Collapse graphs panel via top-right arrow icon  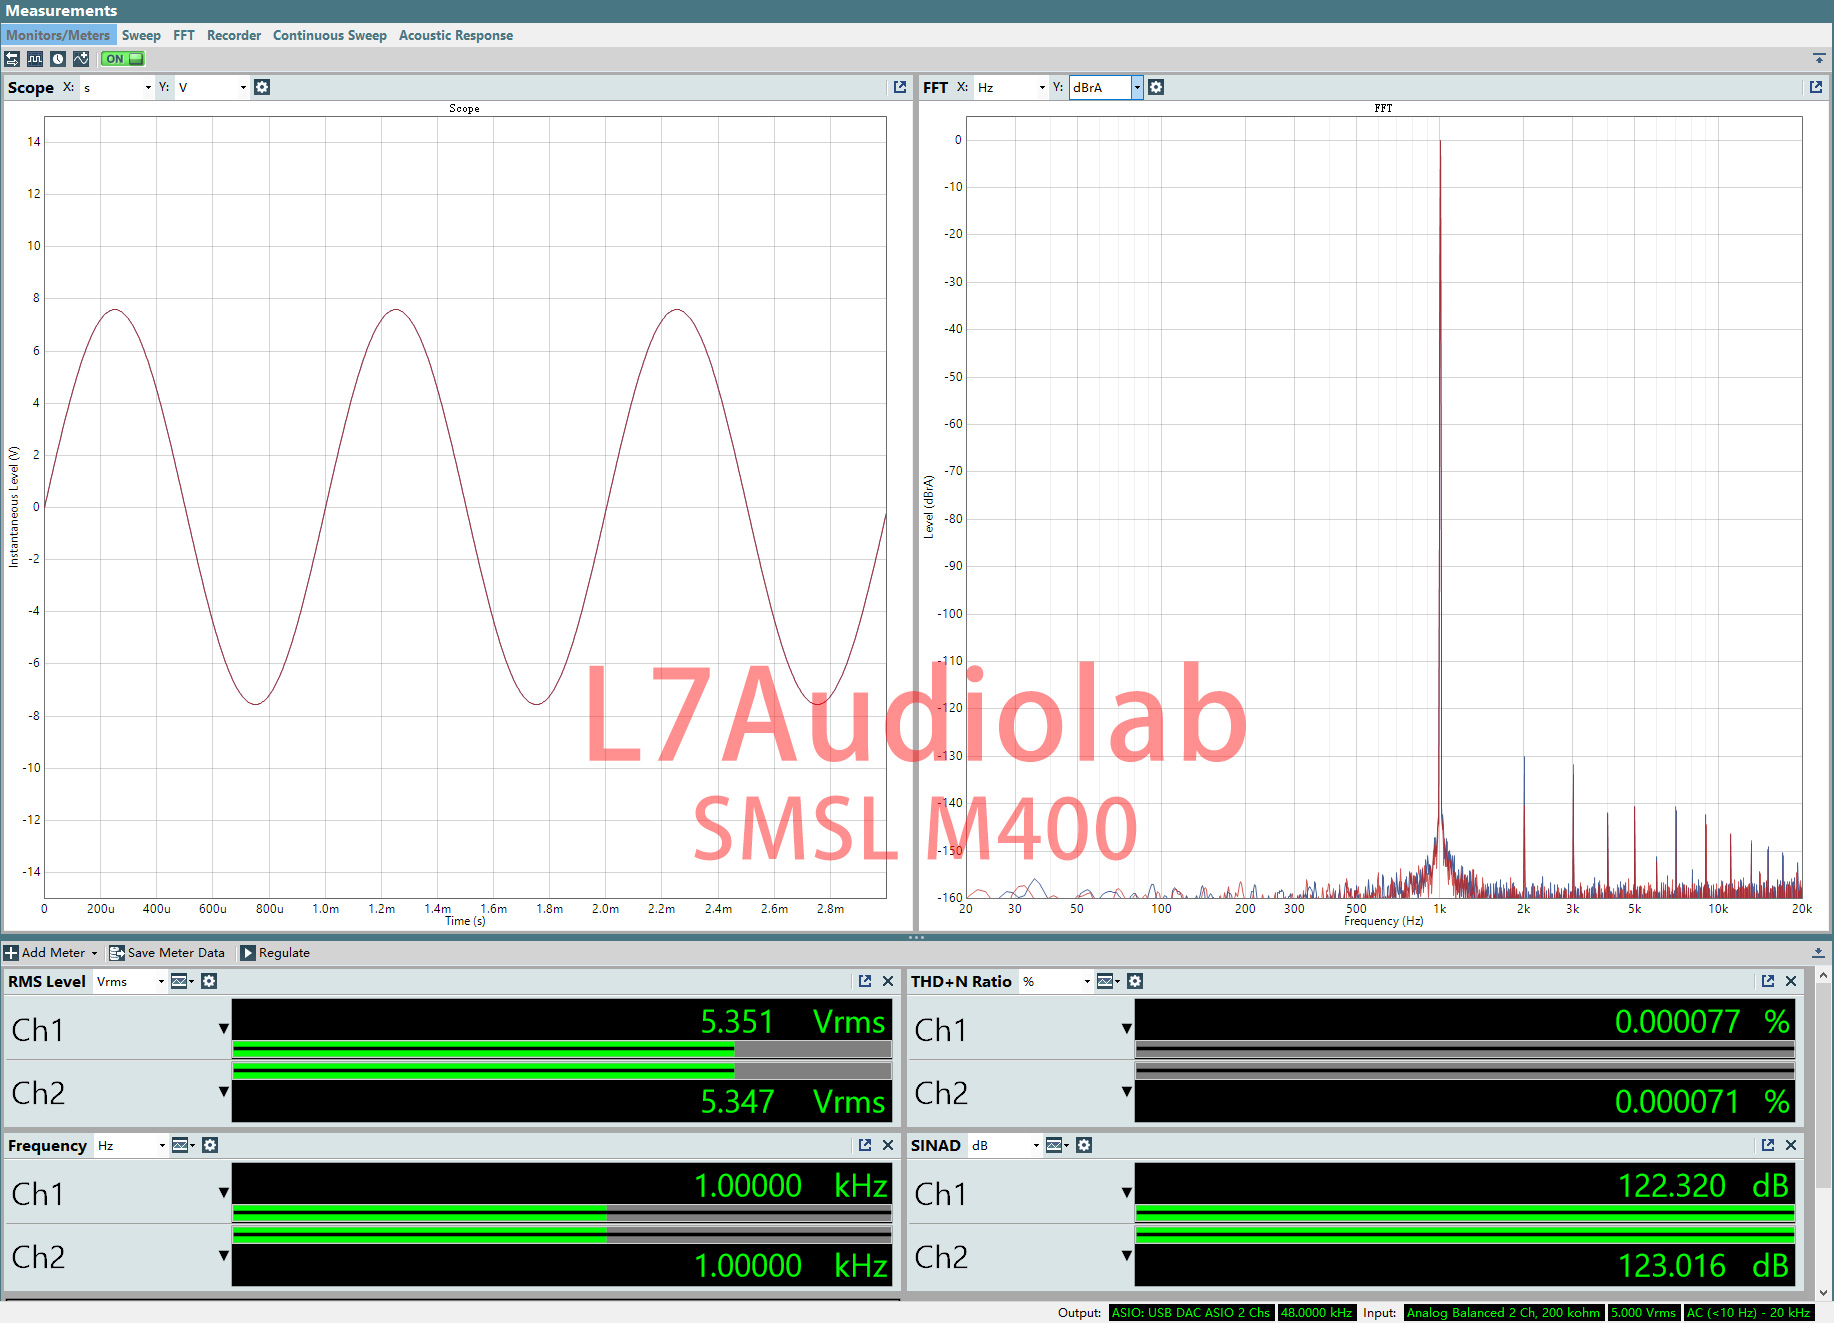pos(1819,59)
